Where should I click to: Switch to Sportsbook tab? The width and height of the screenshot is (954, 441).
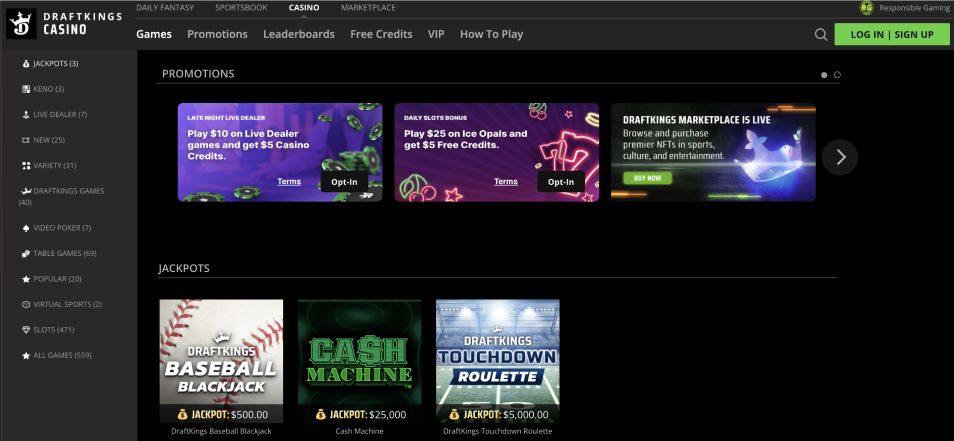(x=241, y=8)
